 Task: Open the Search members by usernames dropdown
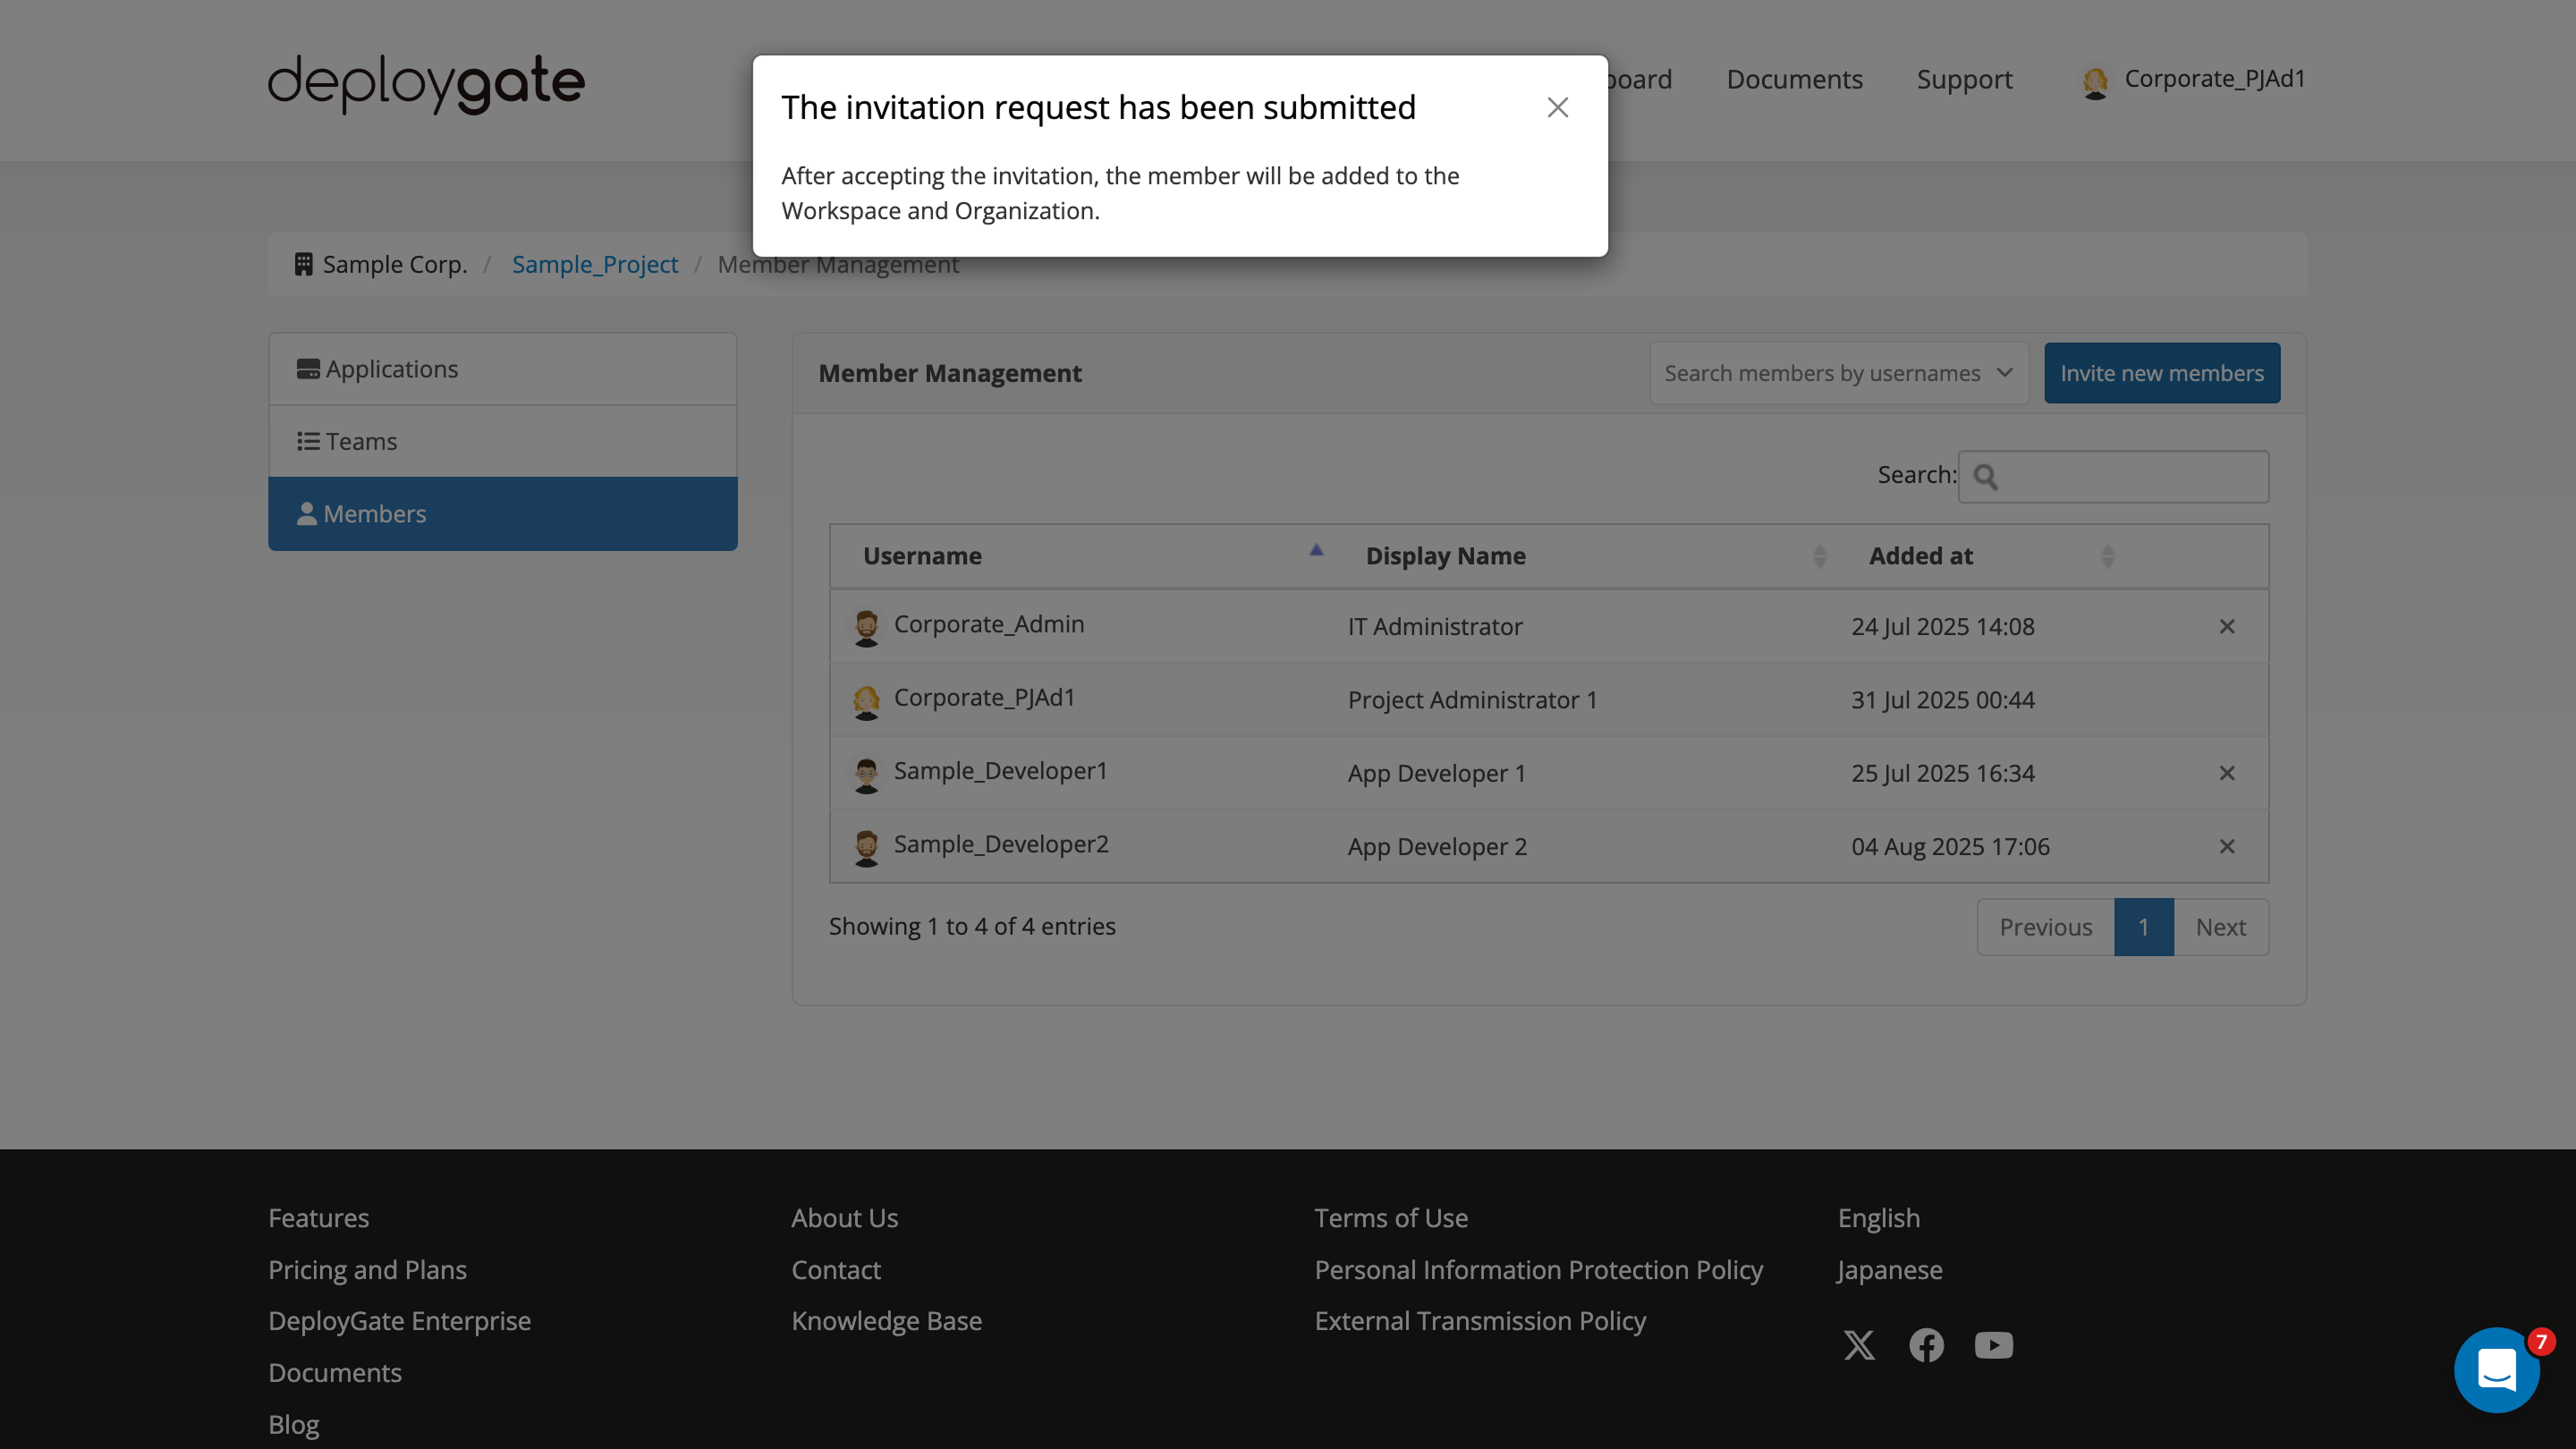pos(1838,372)
